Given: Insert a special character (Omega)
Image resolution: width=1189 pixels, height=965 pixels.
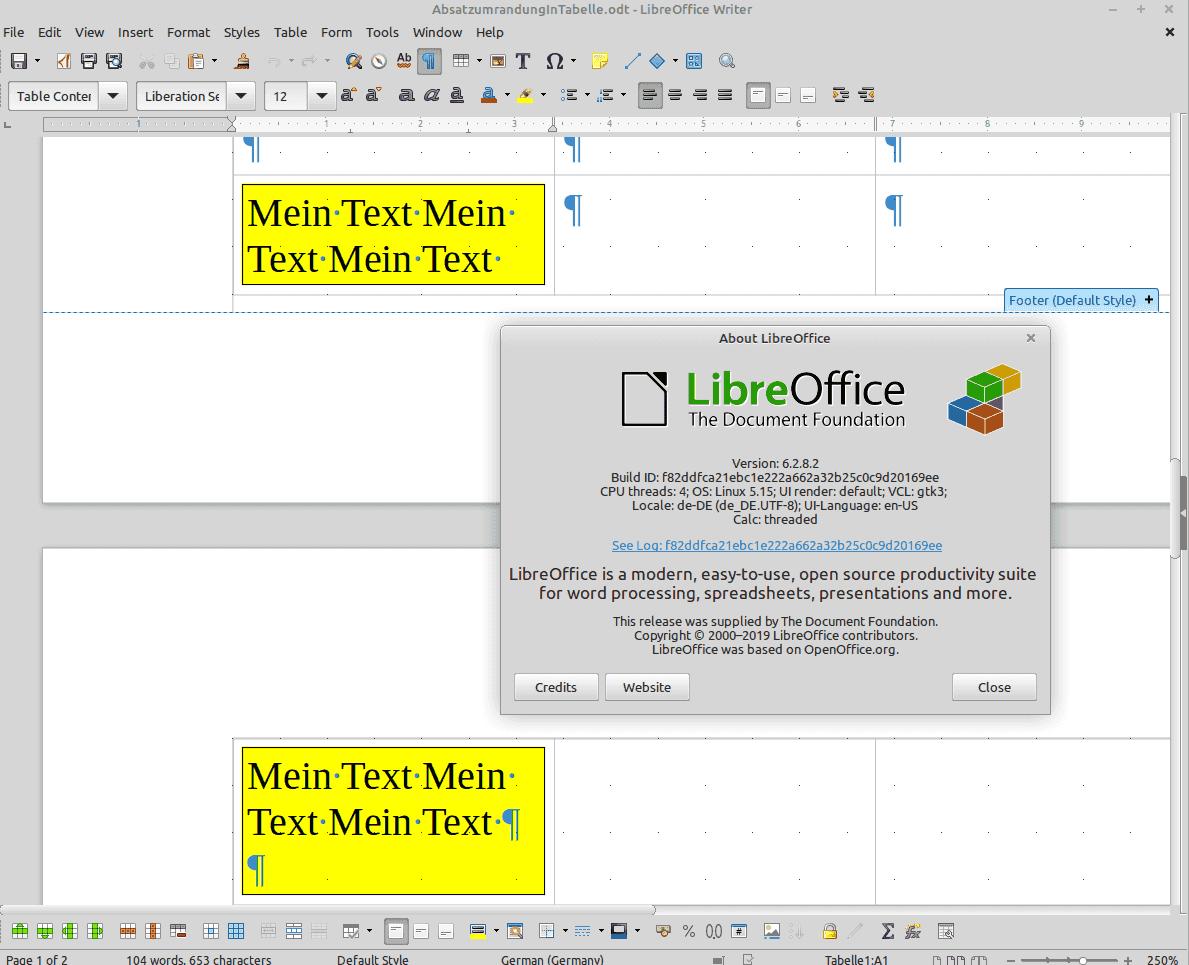Looking at the screenshot, I should click(554, 61).
